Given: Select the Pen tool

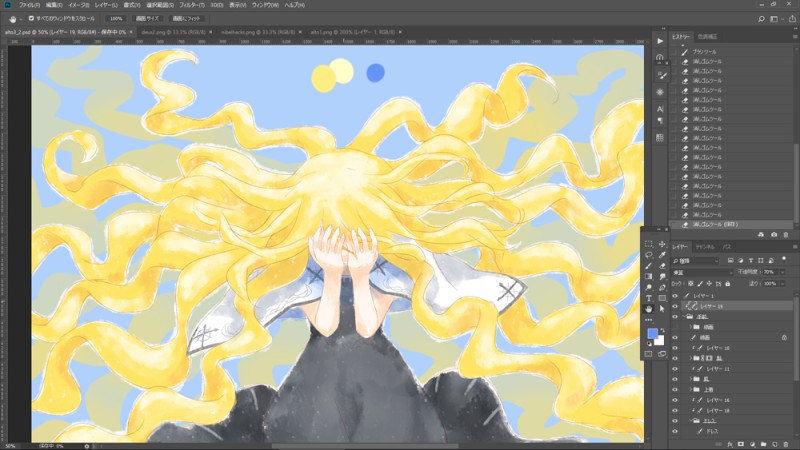Looking at the screenshot, I should point(662,287).
